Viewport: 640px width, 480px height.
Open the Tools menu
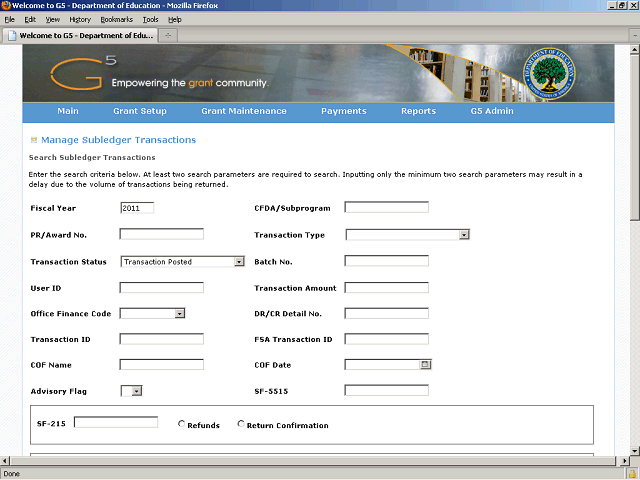150,20
